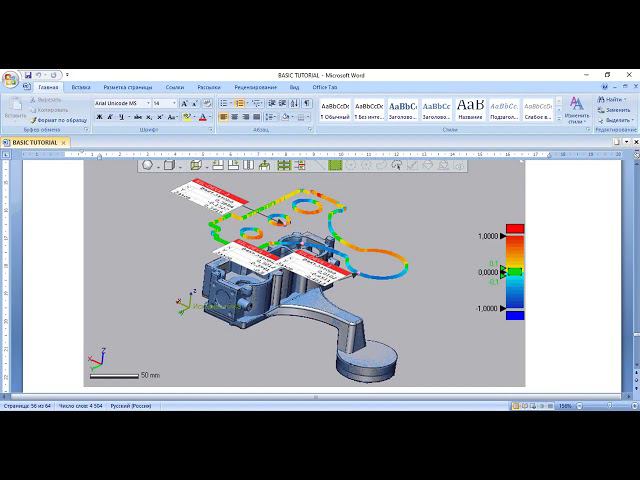Viewport: 640px width, 480px height.
Task: Click the Заменить replace button
Action: 613,110
